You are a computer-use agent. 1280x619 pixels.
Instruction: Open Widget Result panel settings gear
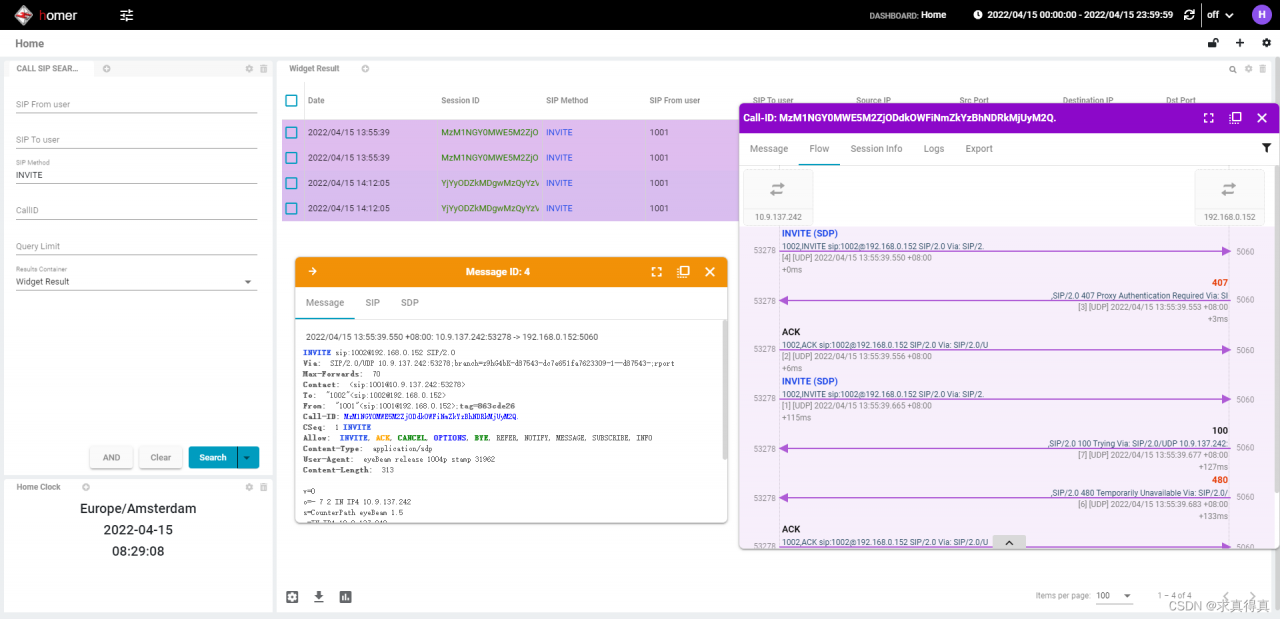[x=1248, y=69]
